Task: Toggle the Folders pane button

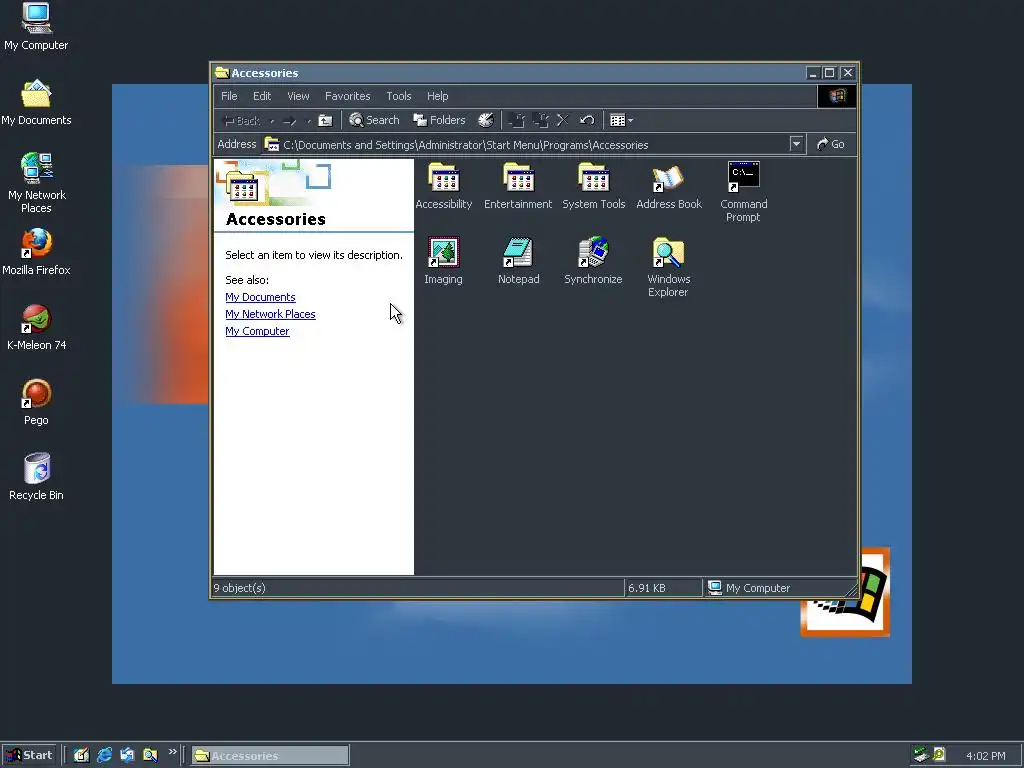Action: 440,120
